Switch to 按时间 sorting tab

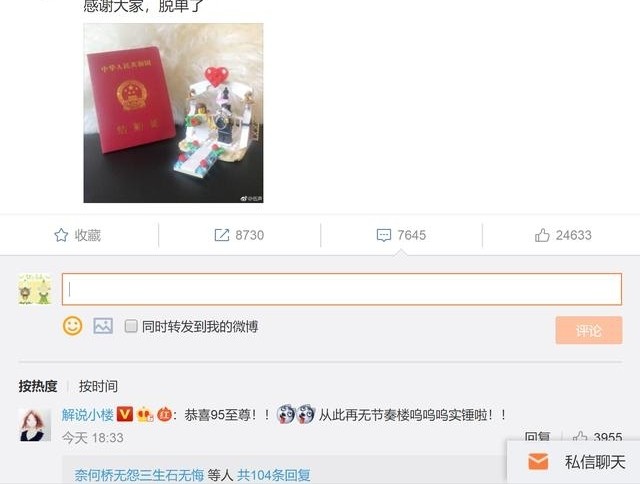[x=98, y=386]
